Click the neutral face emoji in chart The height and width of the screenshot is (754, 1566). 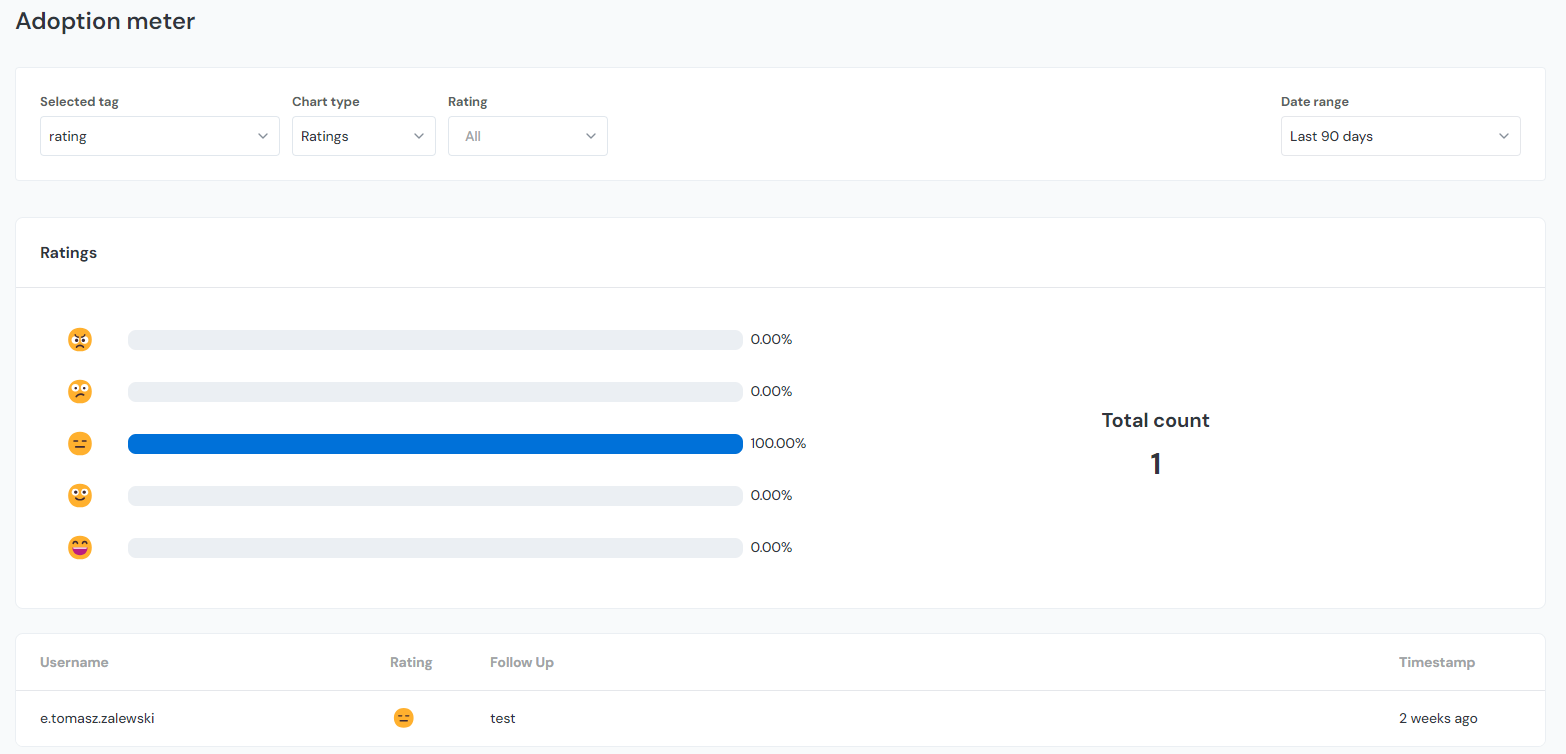(80, 444)
